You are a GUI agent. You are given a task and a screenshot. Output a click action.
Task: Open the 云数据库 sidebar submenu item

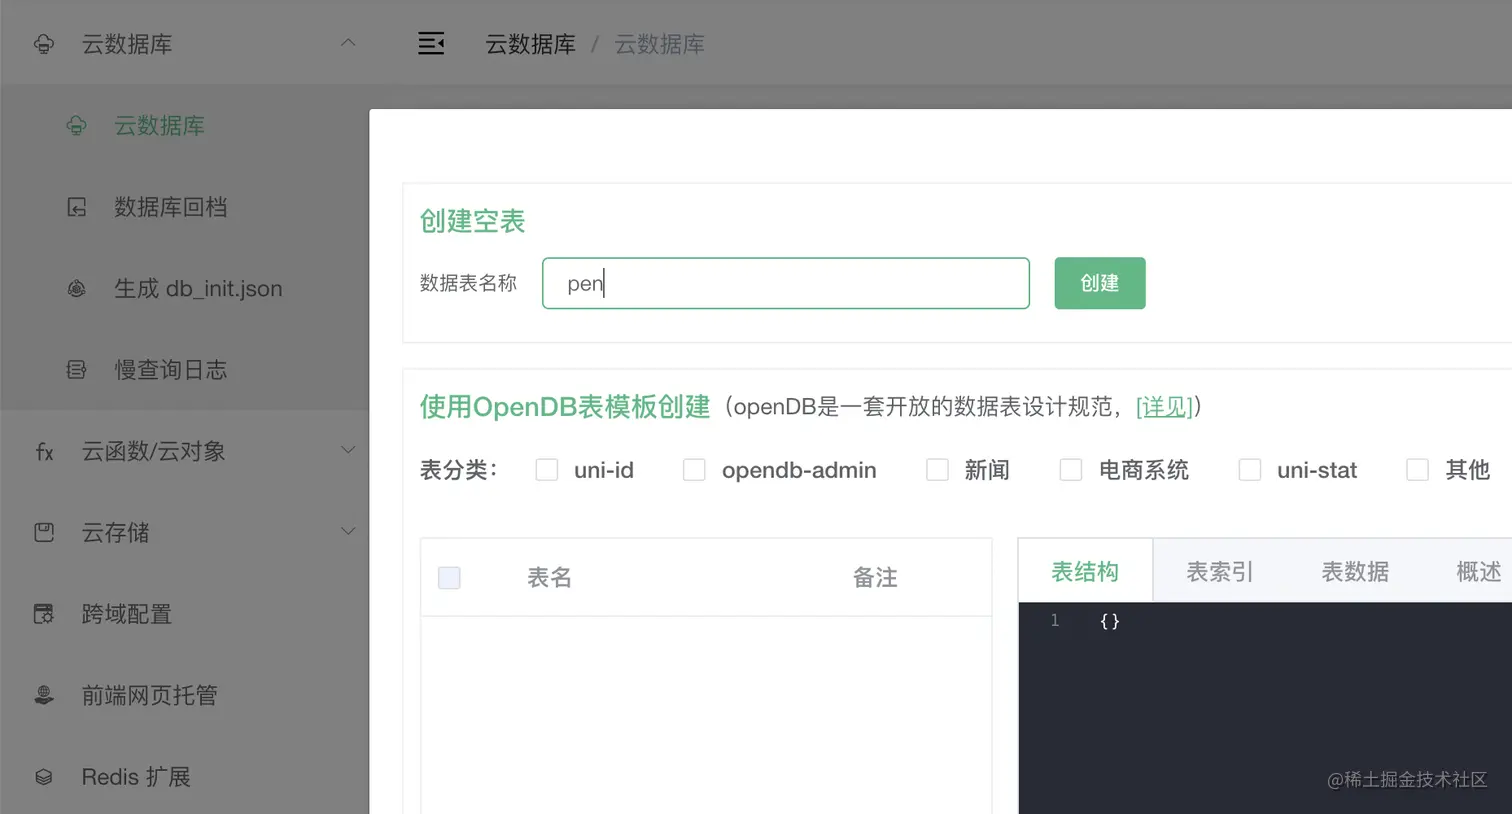(184, 126)
